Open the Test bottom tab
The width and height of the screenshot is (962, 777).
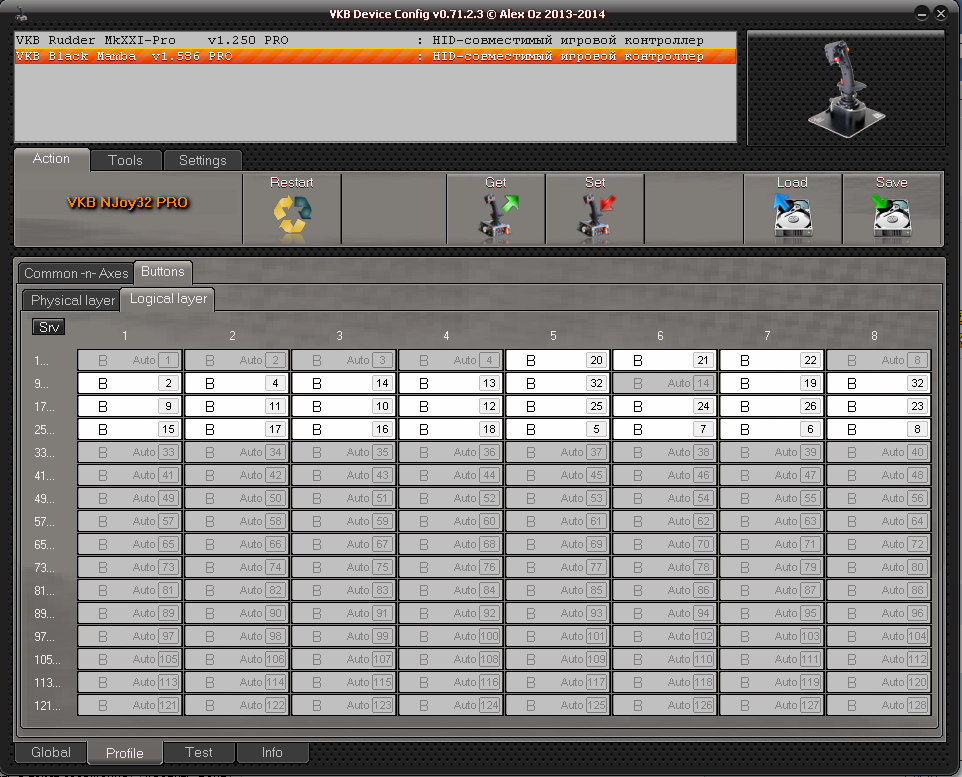pos(199,752)
